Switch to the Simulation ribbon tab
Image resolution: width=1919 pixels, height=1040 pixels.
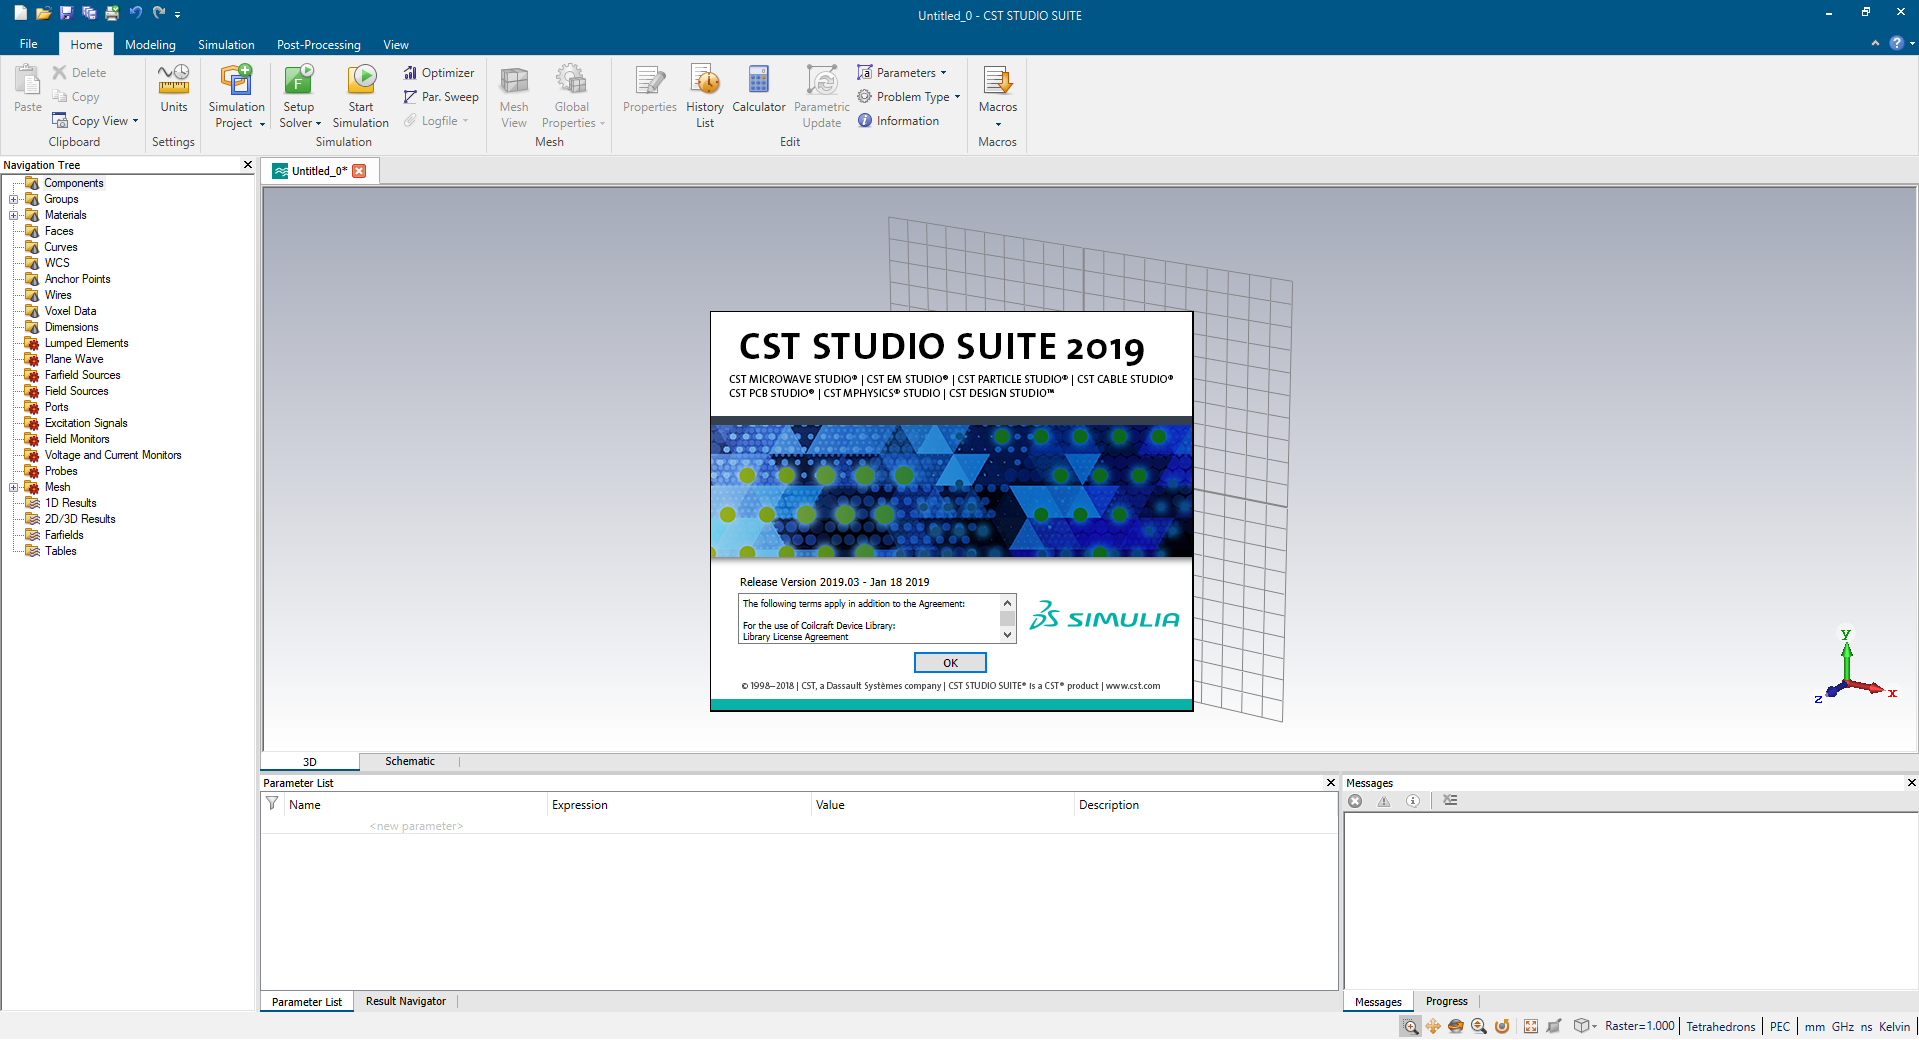(x=226, y=45)
